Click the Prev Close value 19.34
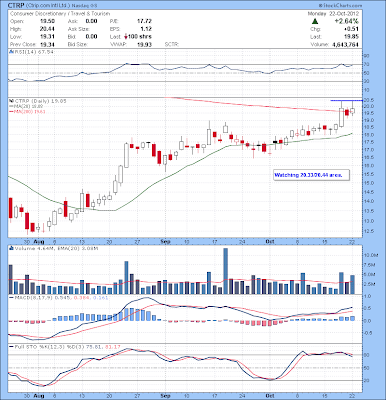The width and height of the screenshot is (386, 400). point(47,44)
